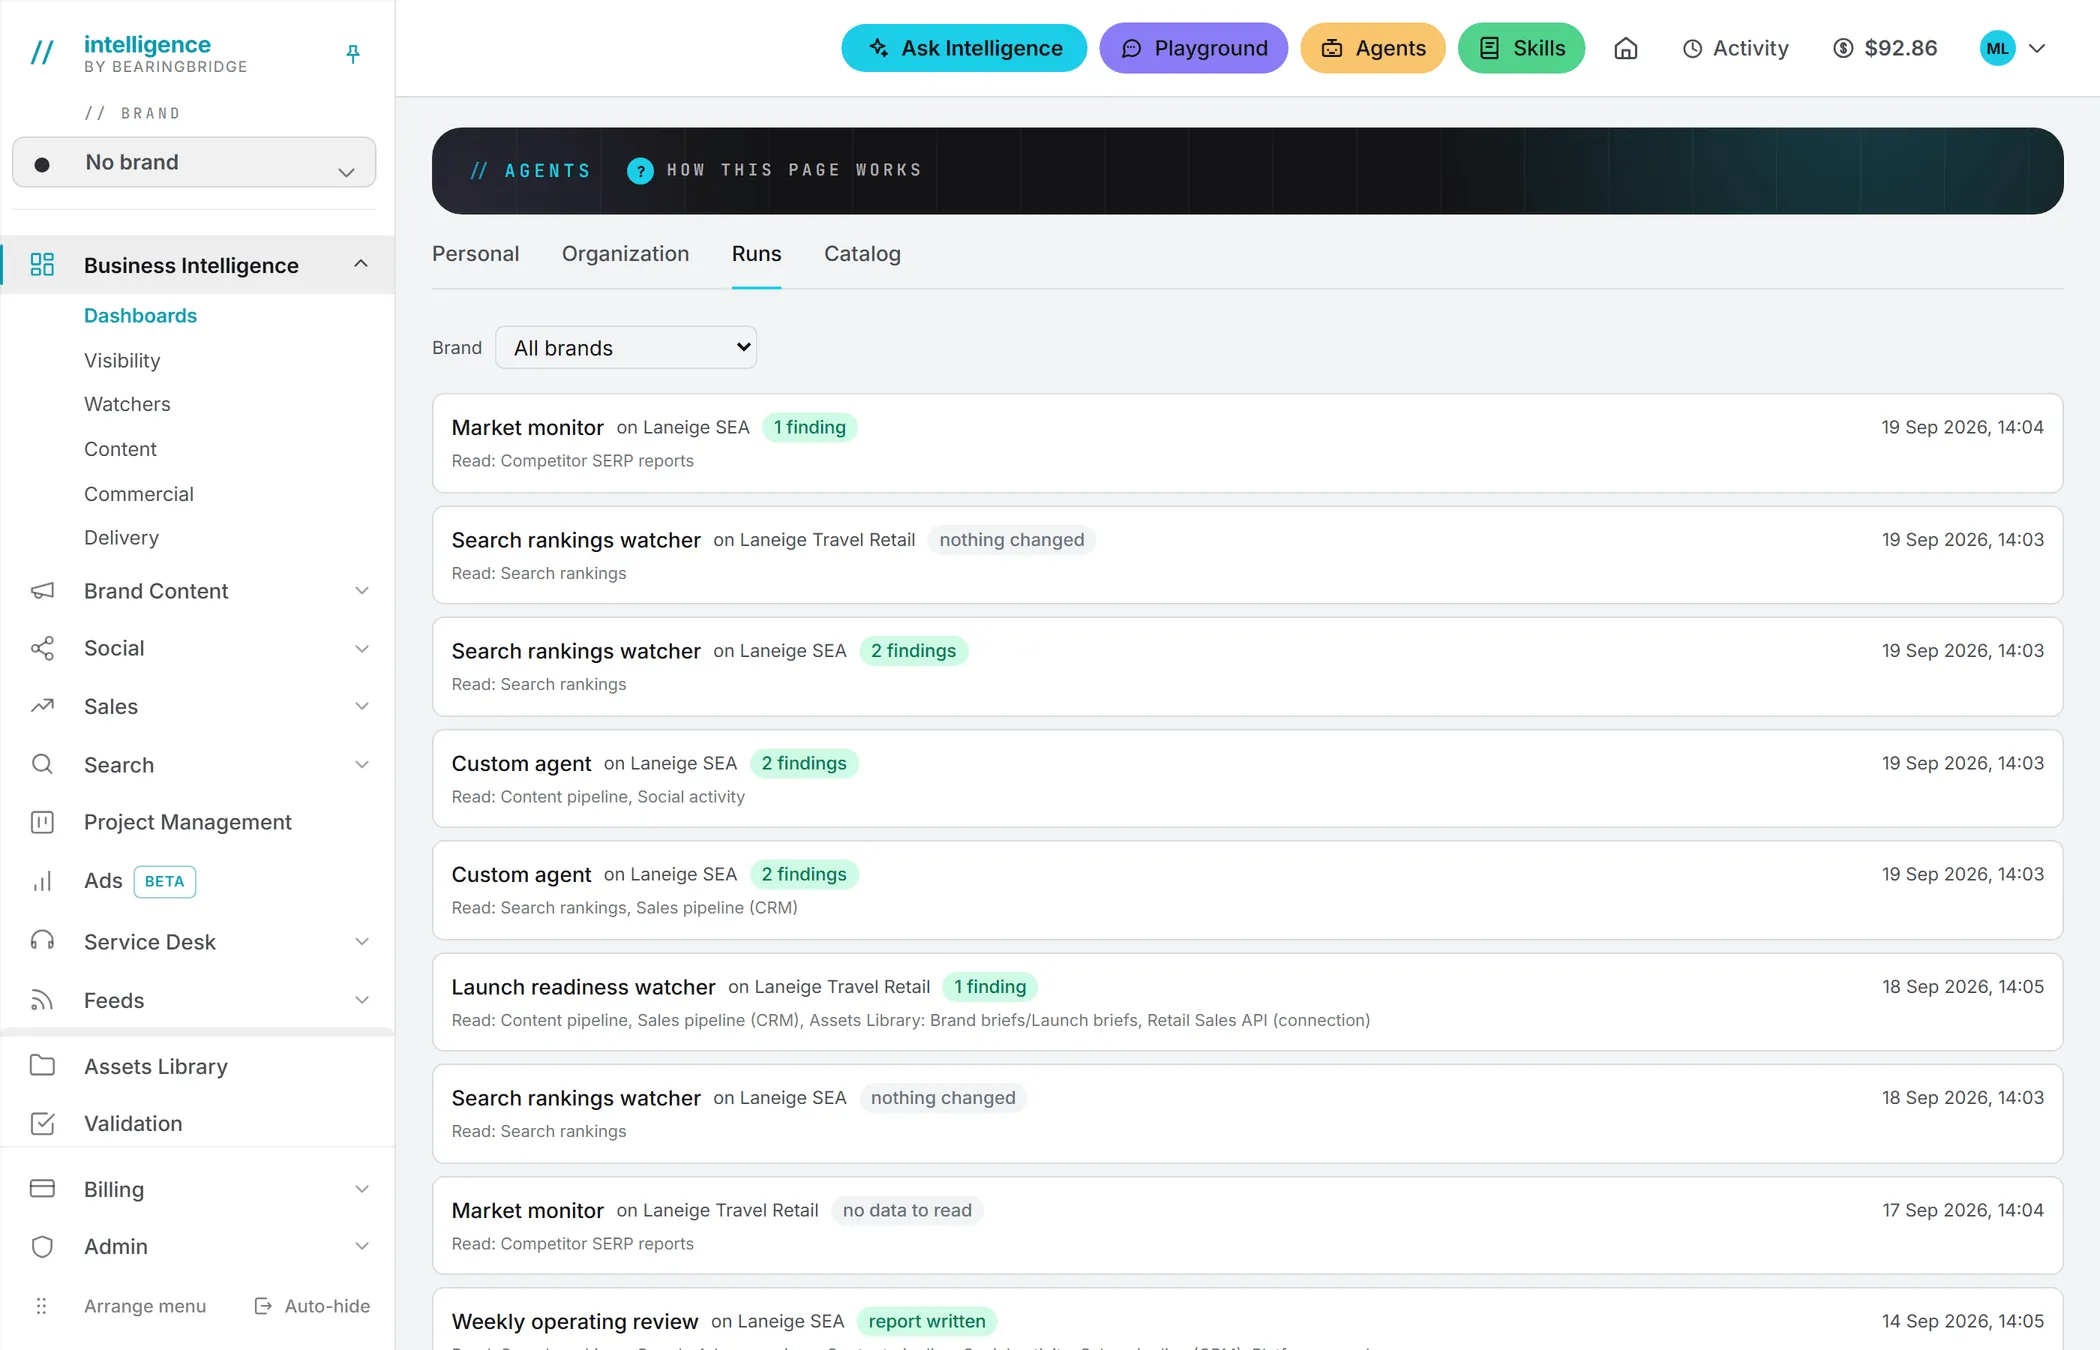Click the Brand Content megaphone icon
This screenshot has height=1350, width=2100.
(42, 591)
